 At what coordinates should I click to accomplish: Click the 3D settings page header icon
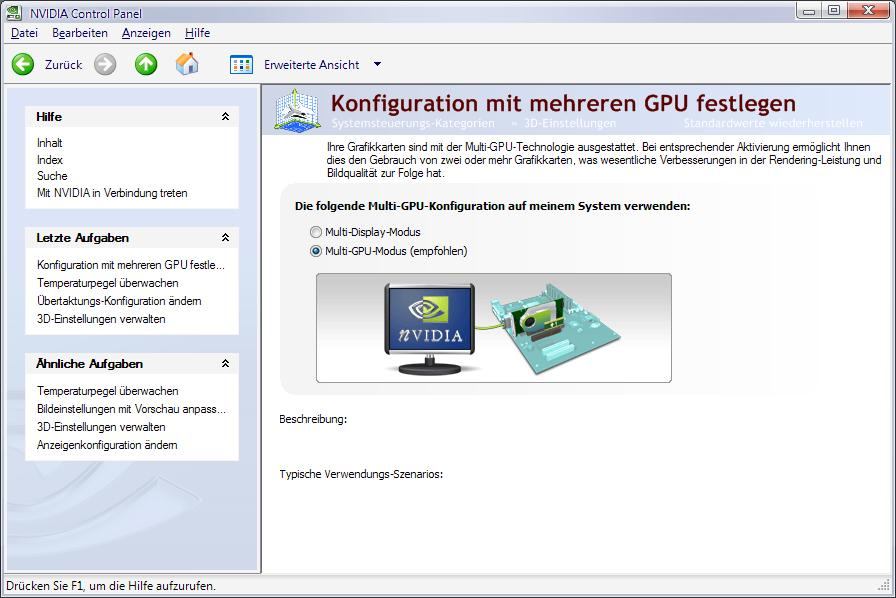click(x=295, y=109)
